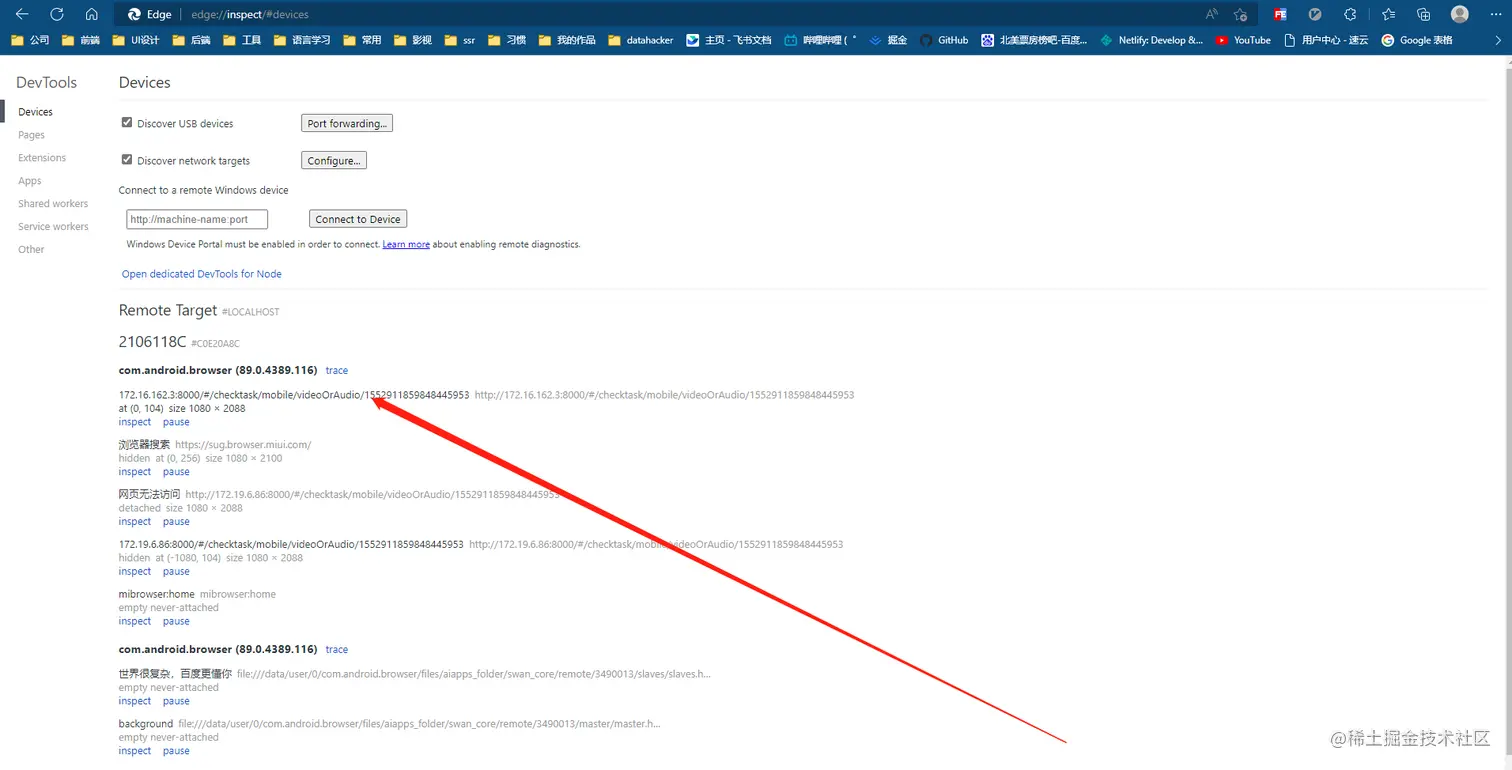Screen dimensions: 1512x770
Task: Go to the home page icon
Action: coord(91,14)
